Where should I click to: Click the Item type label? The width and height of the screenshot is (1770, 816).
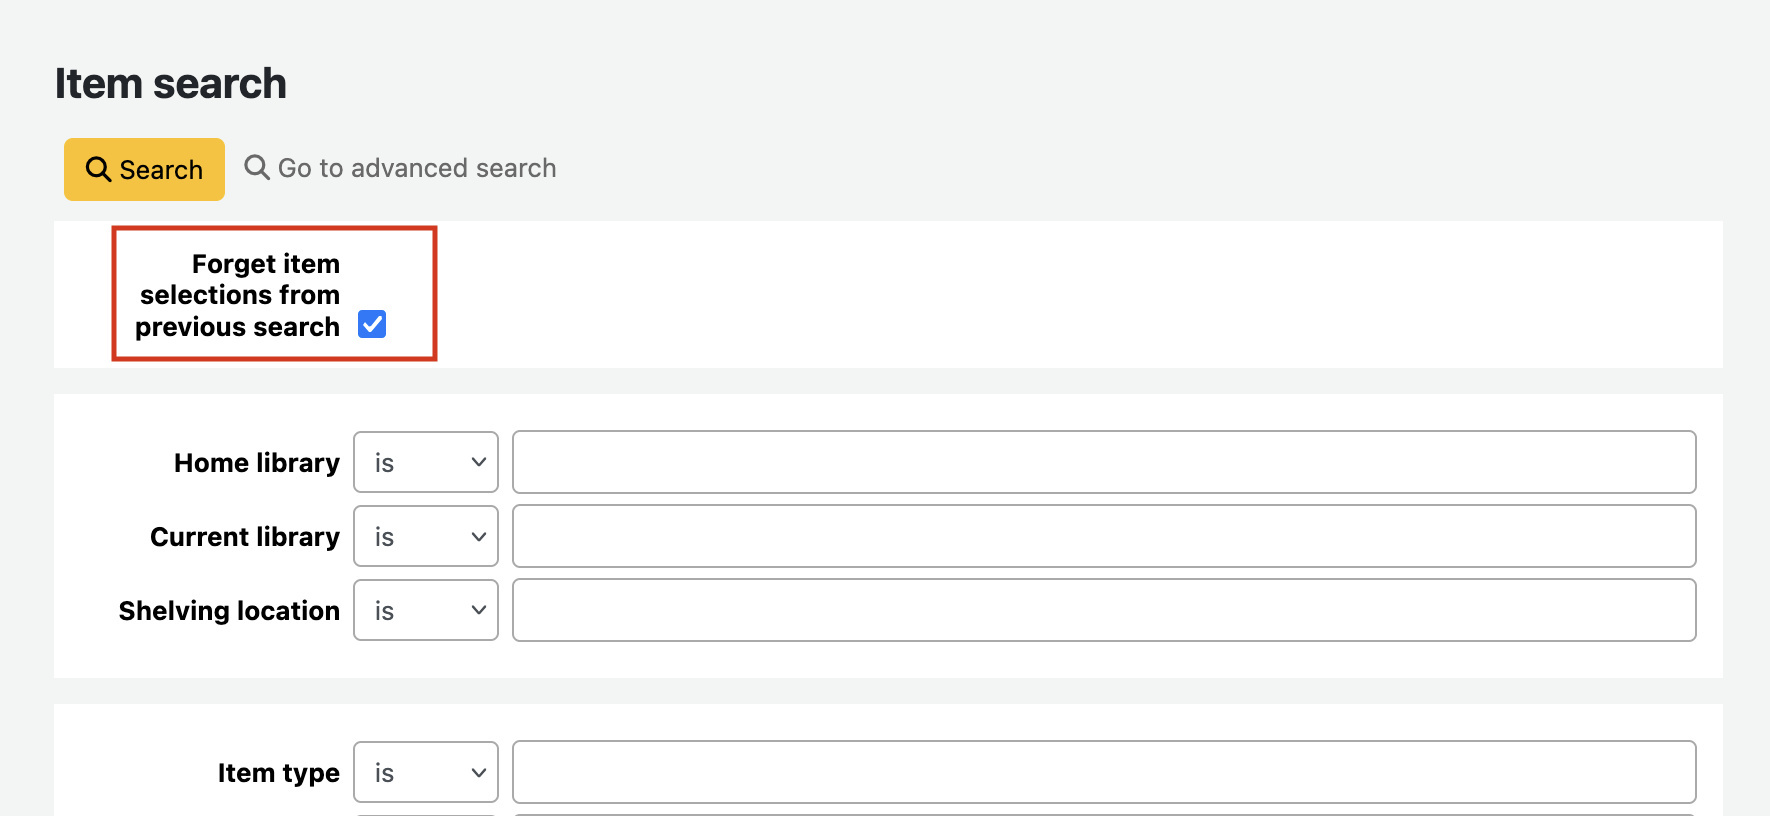point(278,773)
